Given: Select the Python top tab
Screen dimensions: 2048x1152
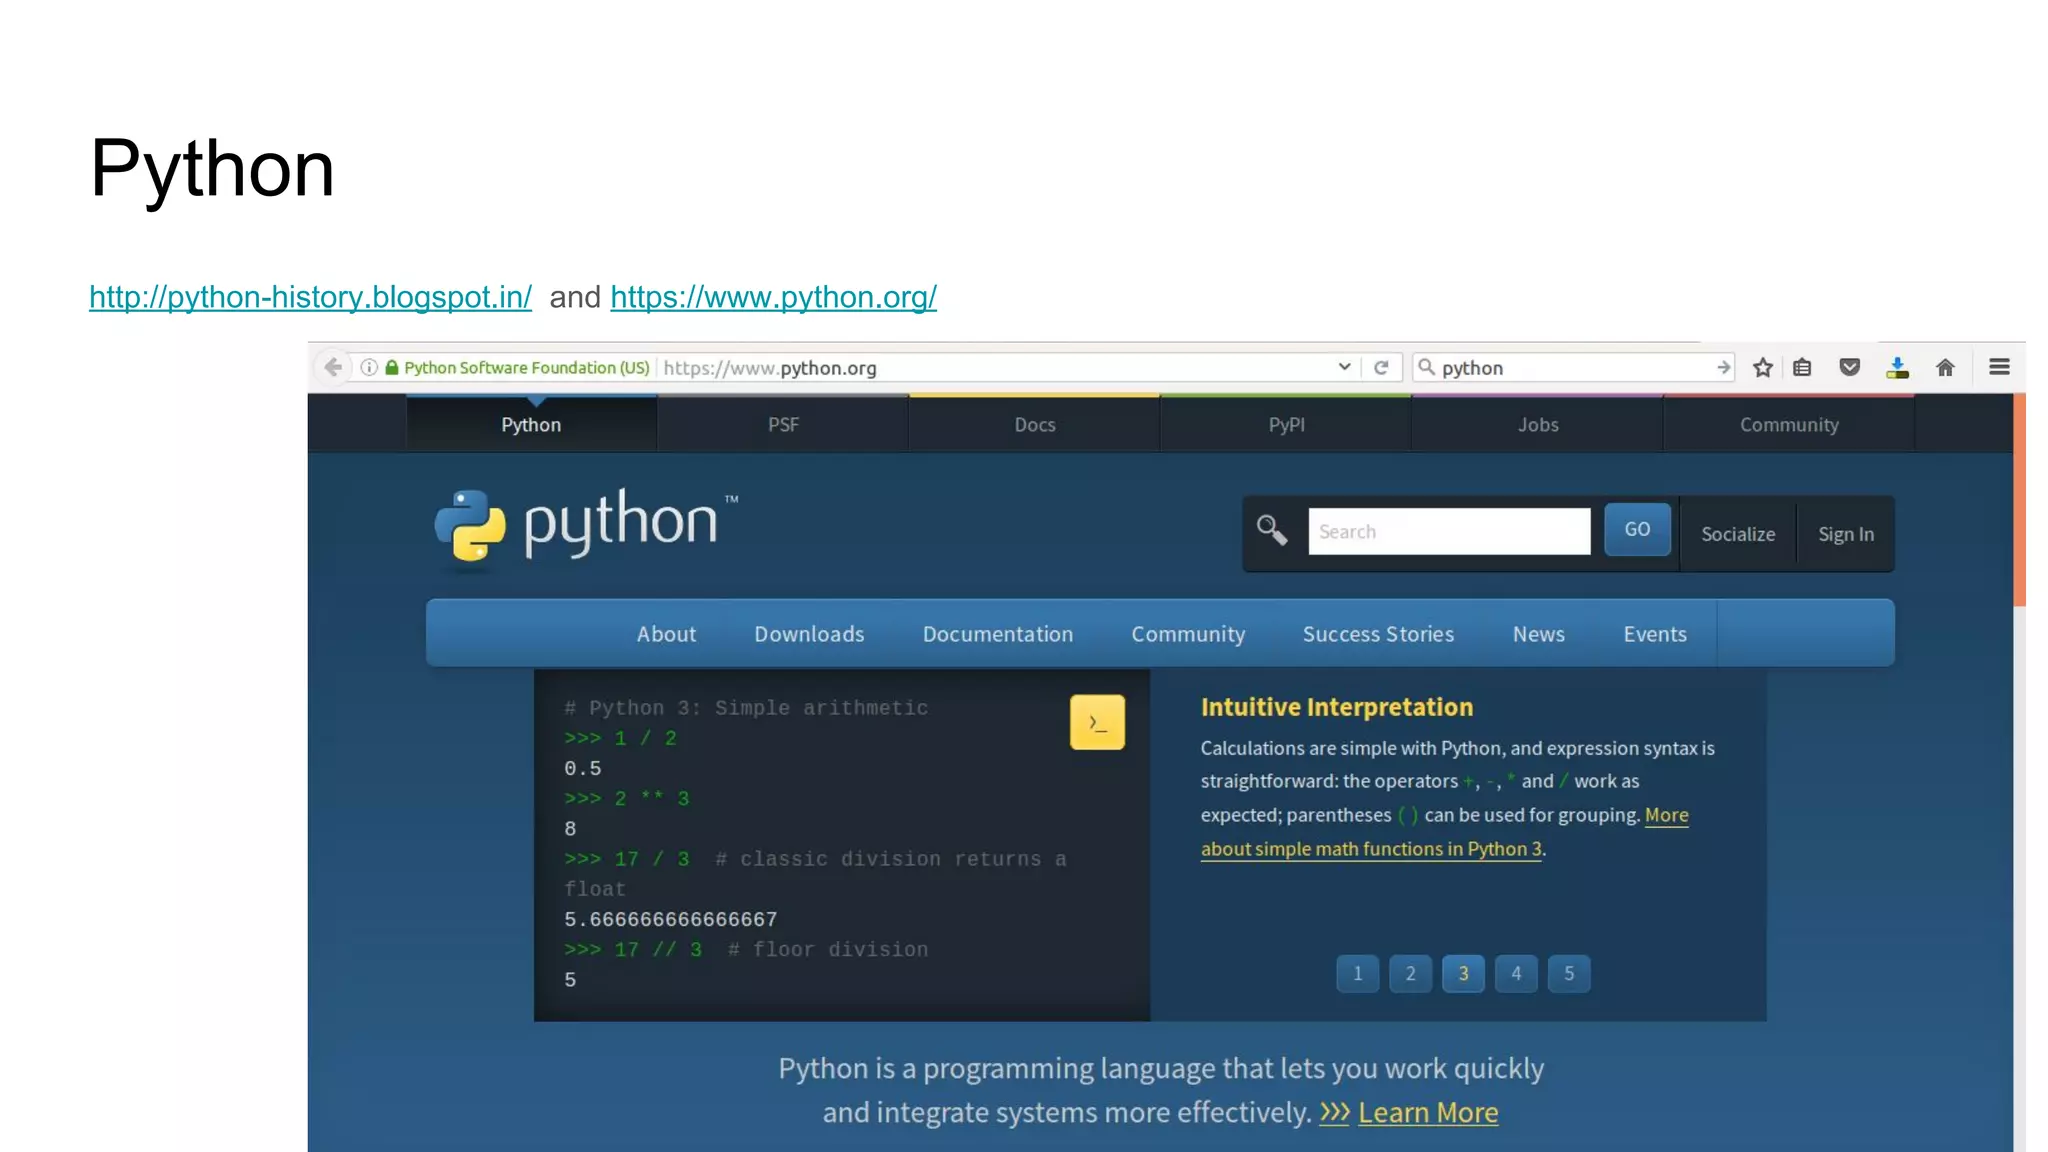Looking at the screenshot, I should (x=531, y=425).
